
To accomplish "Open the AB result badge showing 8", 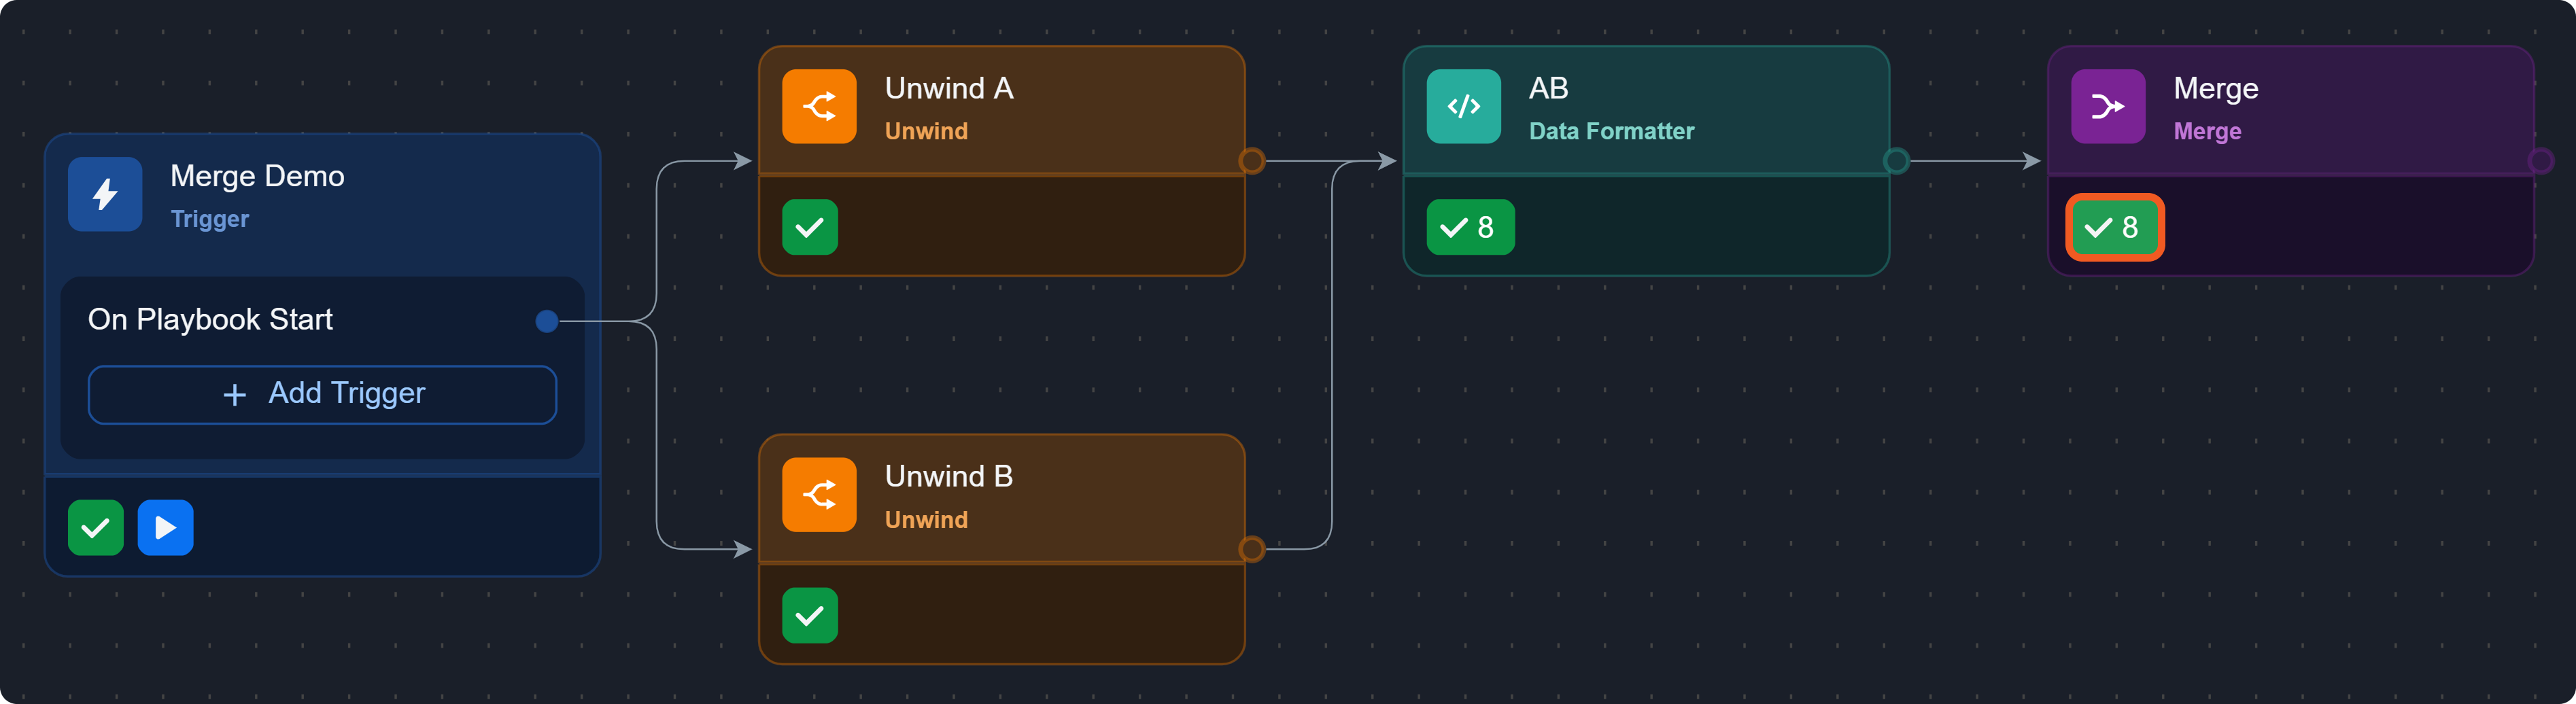I will (x=1469, y=227).
